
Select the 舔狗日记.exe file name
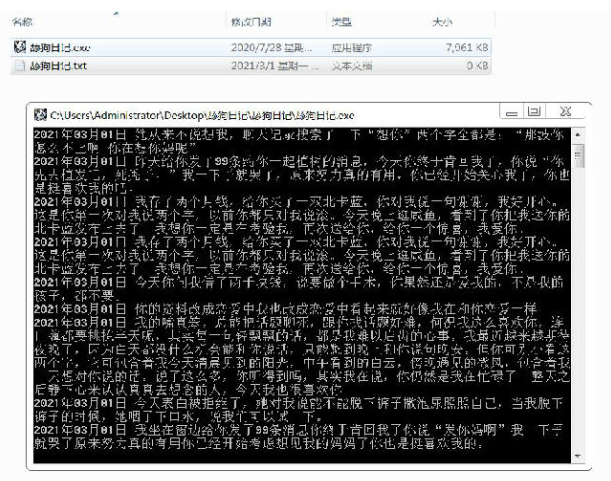click(x=60, y=48)
